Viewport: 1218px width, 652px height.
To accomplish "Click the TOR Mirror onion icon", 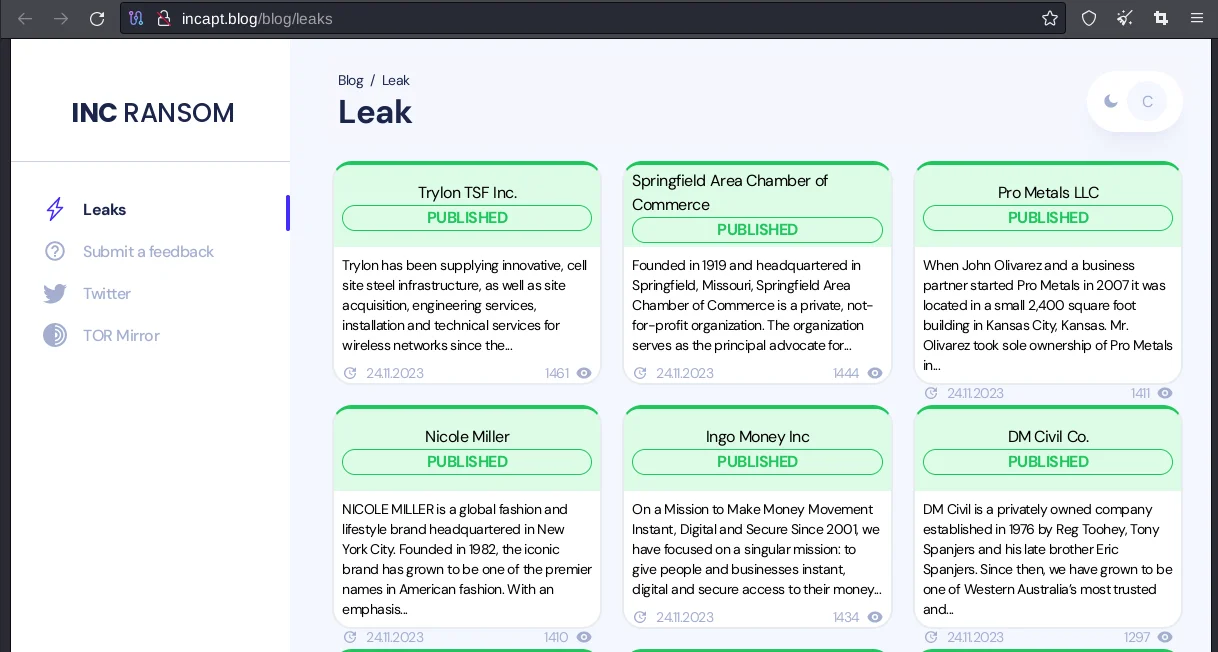I will coord(55,335).
